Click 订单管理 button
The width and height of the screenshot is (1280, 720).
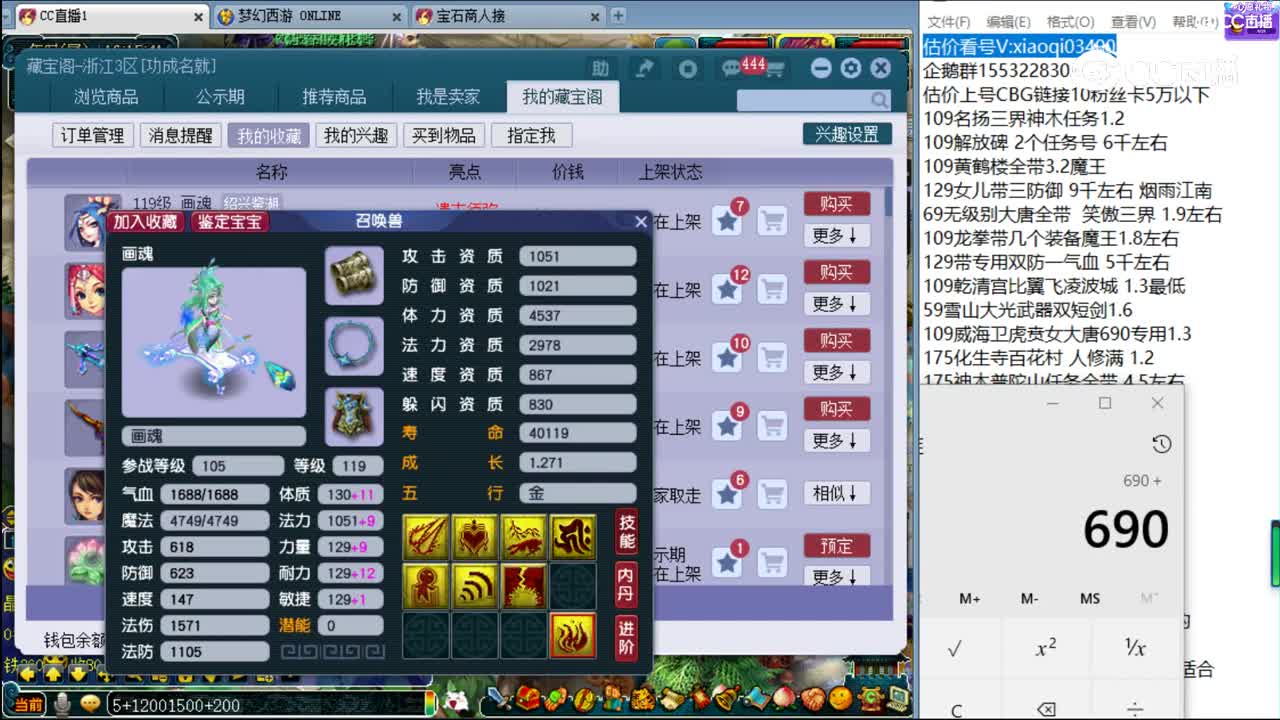pyautogui.click(x=92, y=135)
